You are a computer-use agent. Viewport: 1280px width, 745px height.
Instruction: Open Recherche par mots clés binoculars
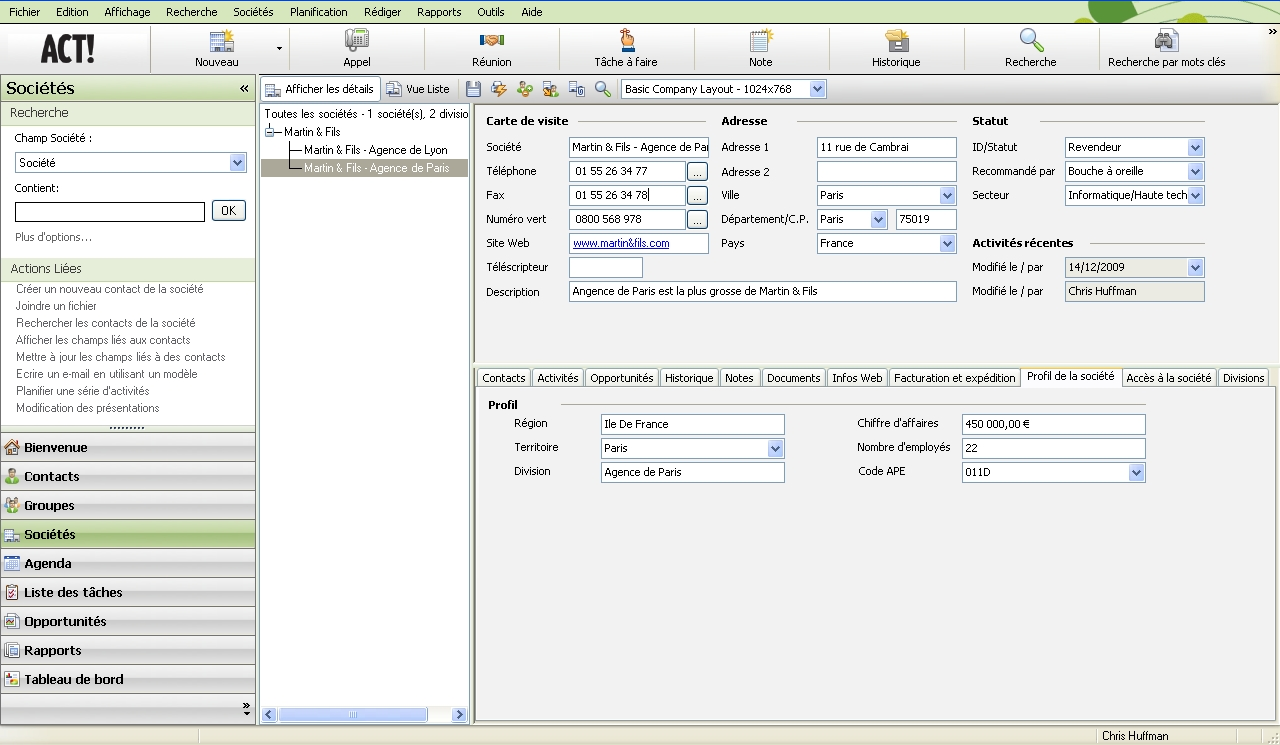(x=1166, y=41)
